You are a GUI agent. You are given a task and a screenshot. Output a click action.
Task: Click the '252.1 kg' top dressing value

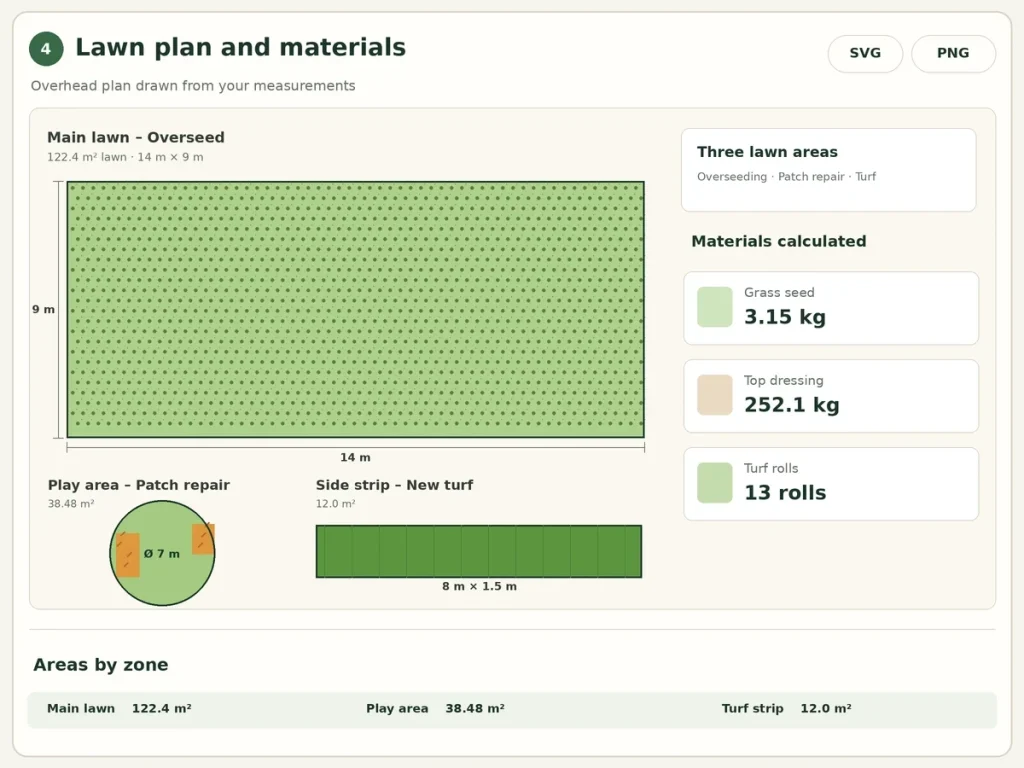[792, 405]
